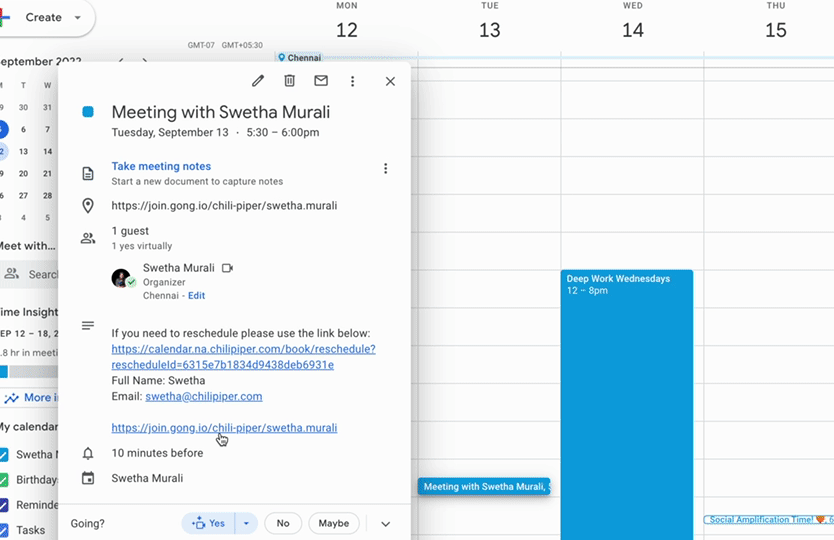Toggle the Swetha calendar checkbox
The height and width of the screenshot is (540, 834).
point(4,454)
